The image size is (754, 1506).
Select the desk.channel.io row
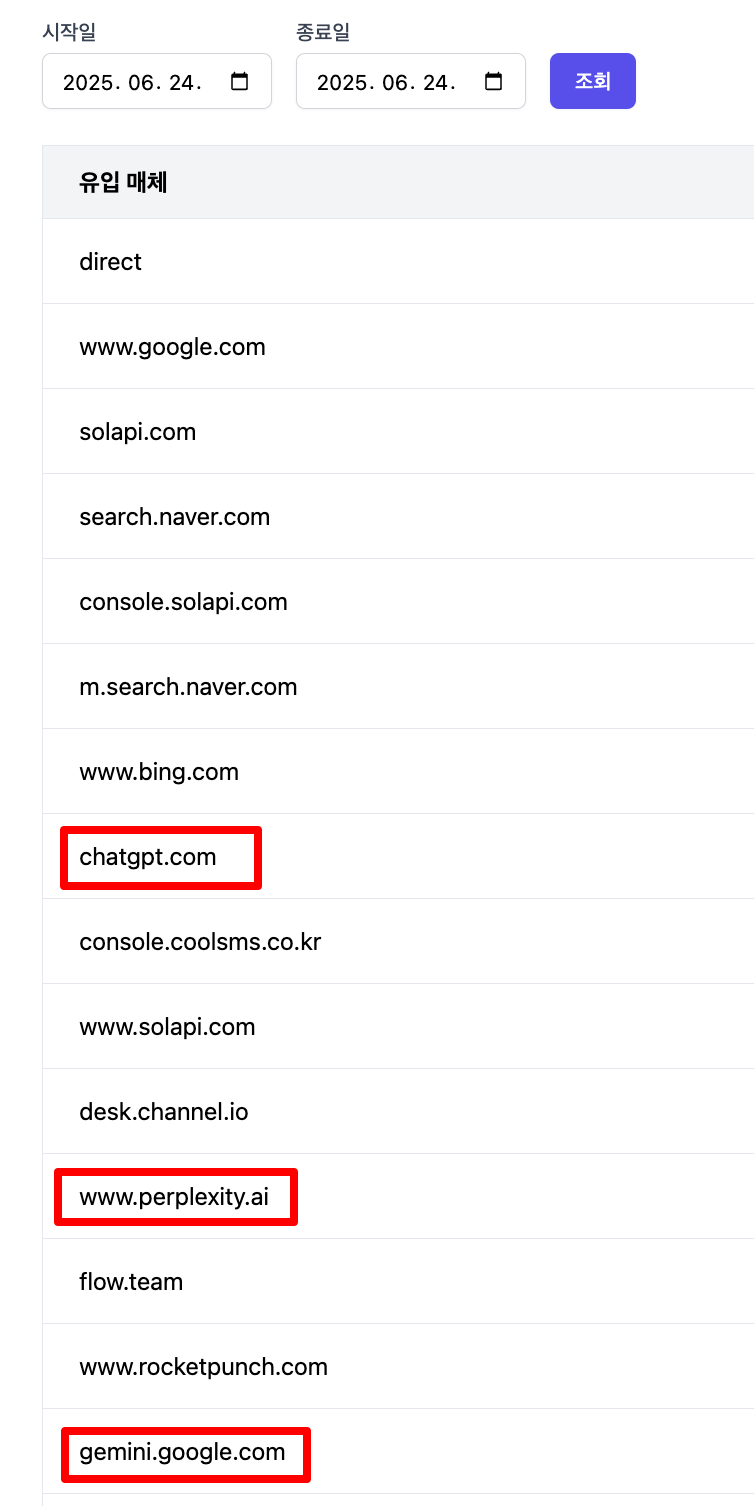398,1112
